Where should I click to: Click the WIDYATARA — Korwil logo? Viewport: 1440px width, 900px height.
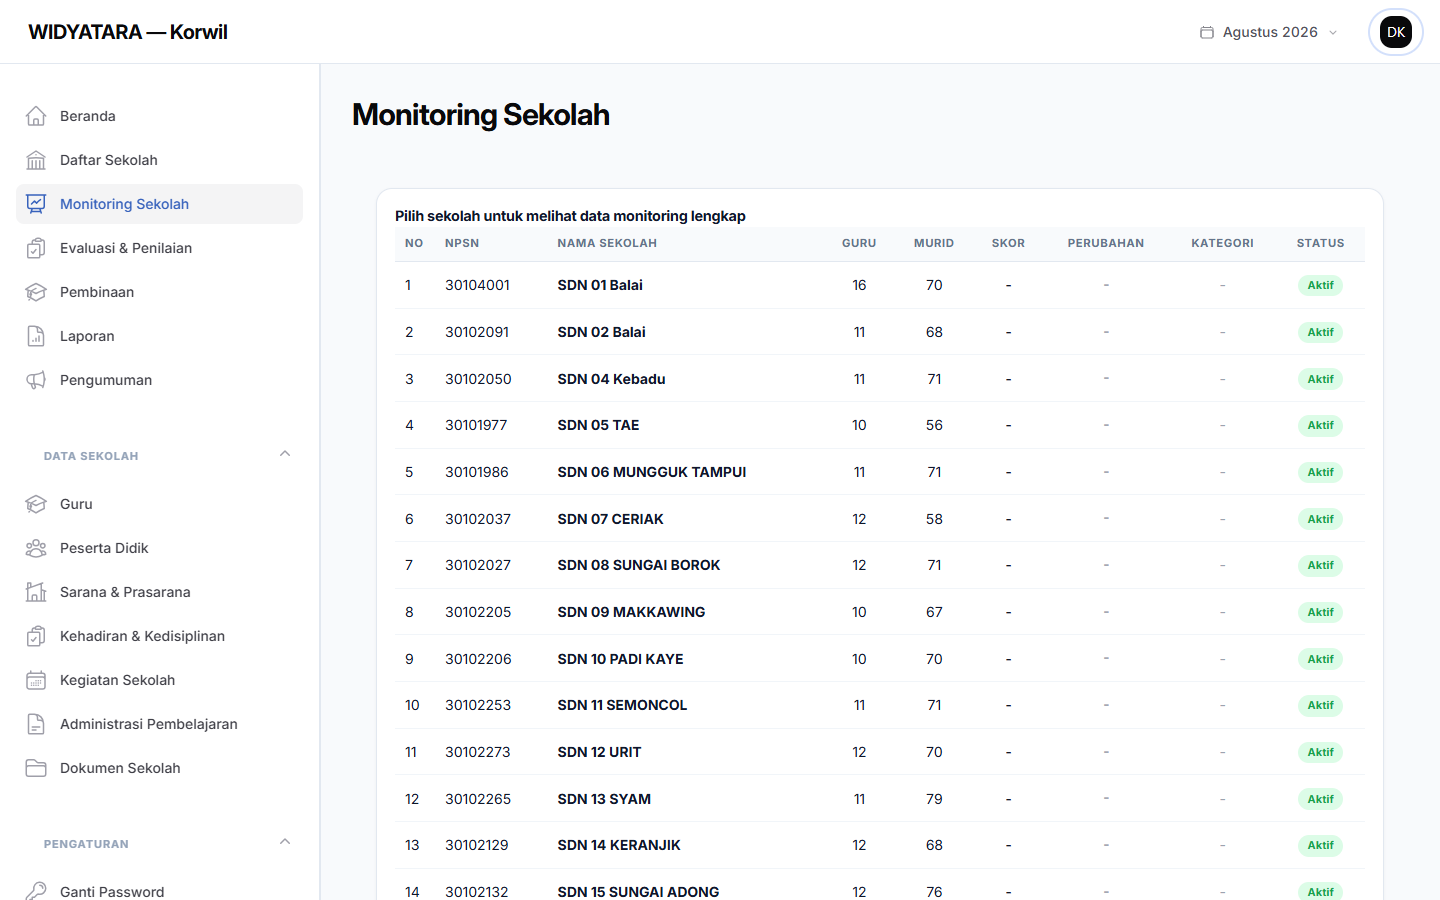coord(128,32)
